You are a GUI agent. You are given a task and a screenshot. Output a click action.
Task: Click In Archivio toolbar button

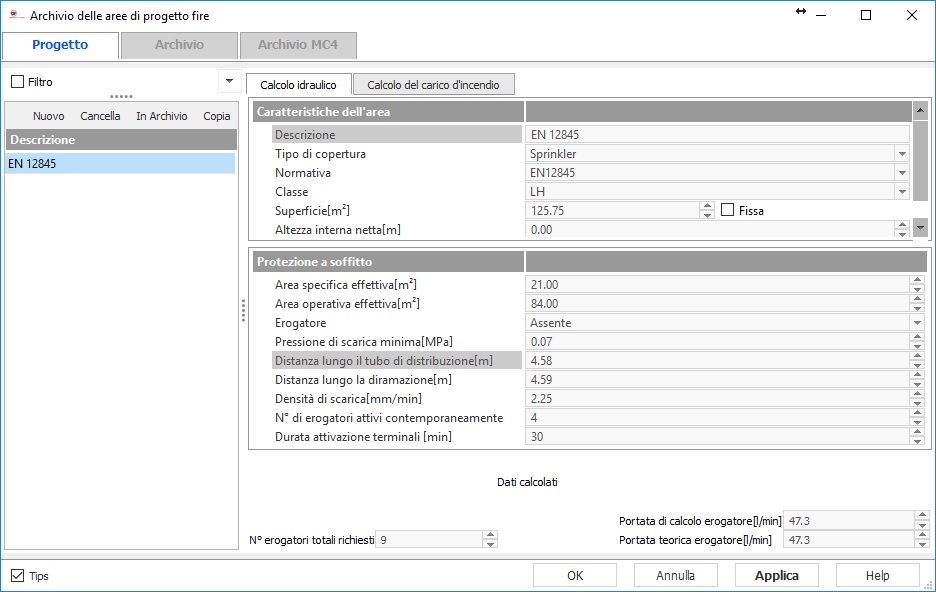click(x=161, y=116)
